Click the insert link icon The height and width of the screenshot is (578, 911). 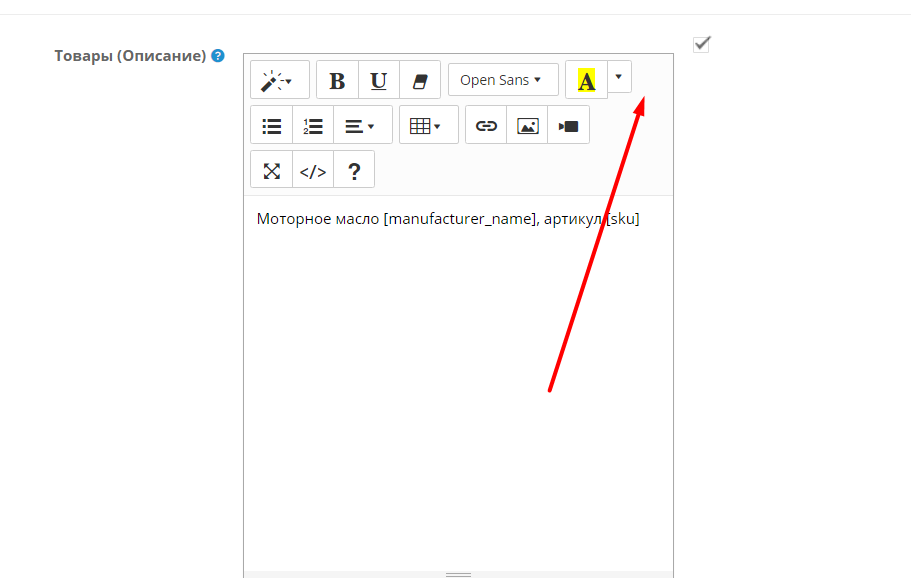(486, 126)
